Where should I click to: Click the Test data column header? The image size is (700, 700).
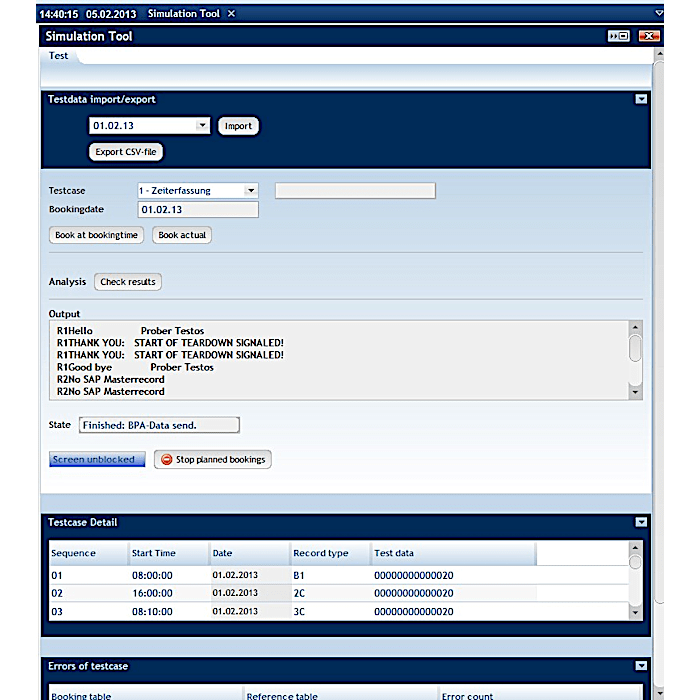pyautogui.click(x=453, y=553)
